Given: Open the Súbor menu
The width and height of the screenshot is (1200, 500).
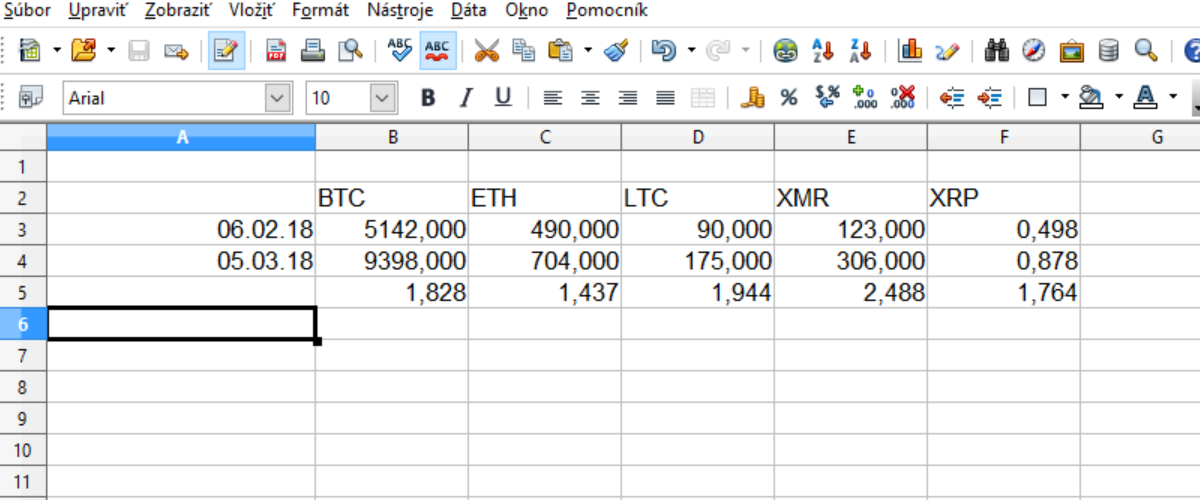Looking at the screenshot, I should click(x=28, y=11).
